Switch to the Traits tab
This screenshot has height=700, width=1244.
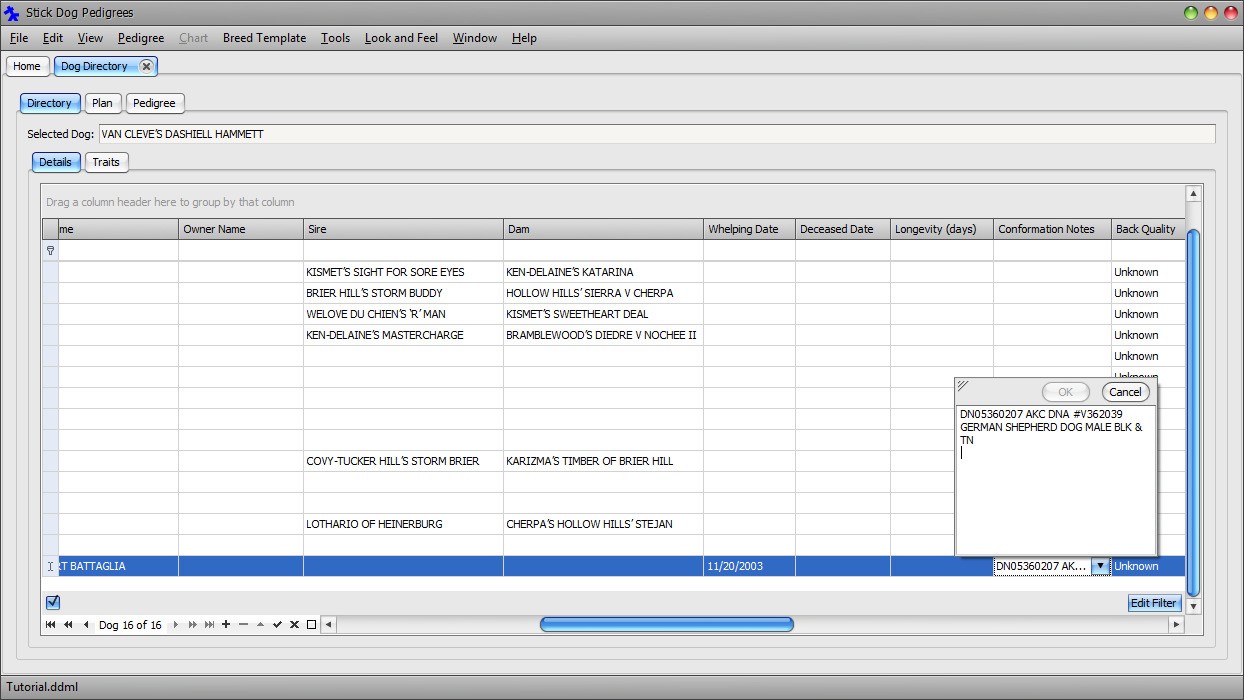click(x=106, y=162)
